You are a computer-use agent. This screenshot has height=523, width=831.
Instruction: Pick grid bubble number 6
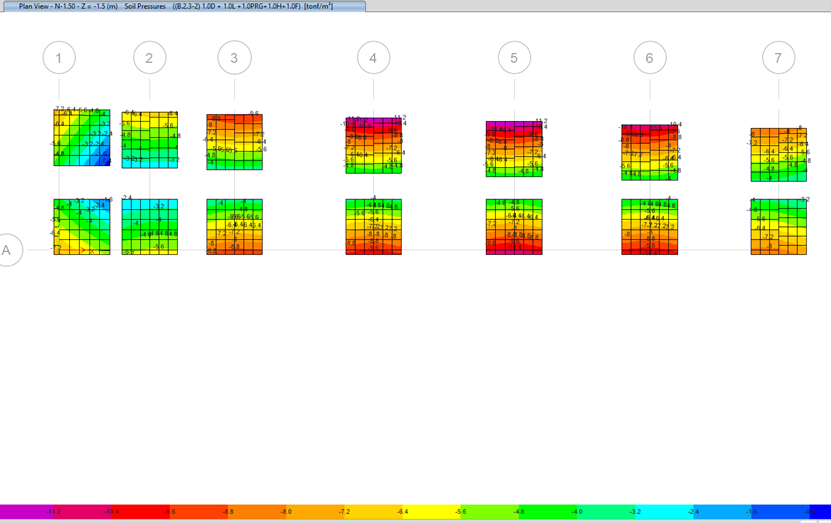click(x=649, y=59)
